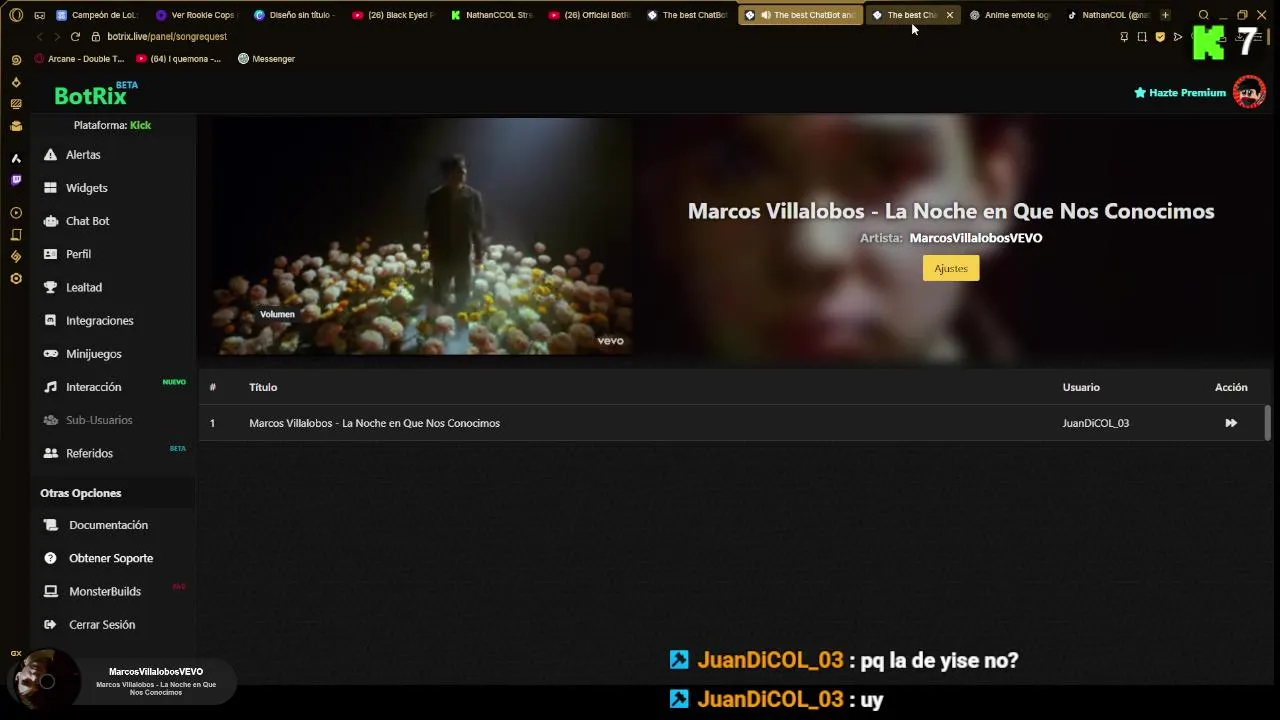Click the address bar showing botrix.live/panel/songrequest
The height and width of the screenshot is (720, 1280).
167,36
